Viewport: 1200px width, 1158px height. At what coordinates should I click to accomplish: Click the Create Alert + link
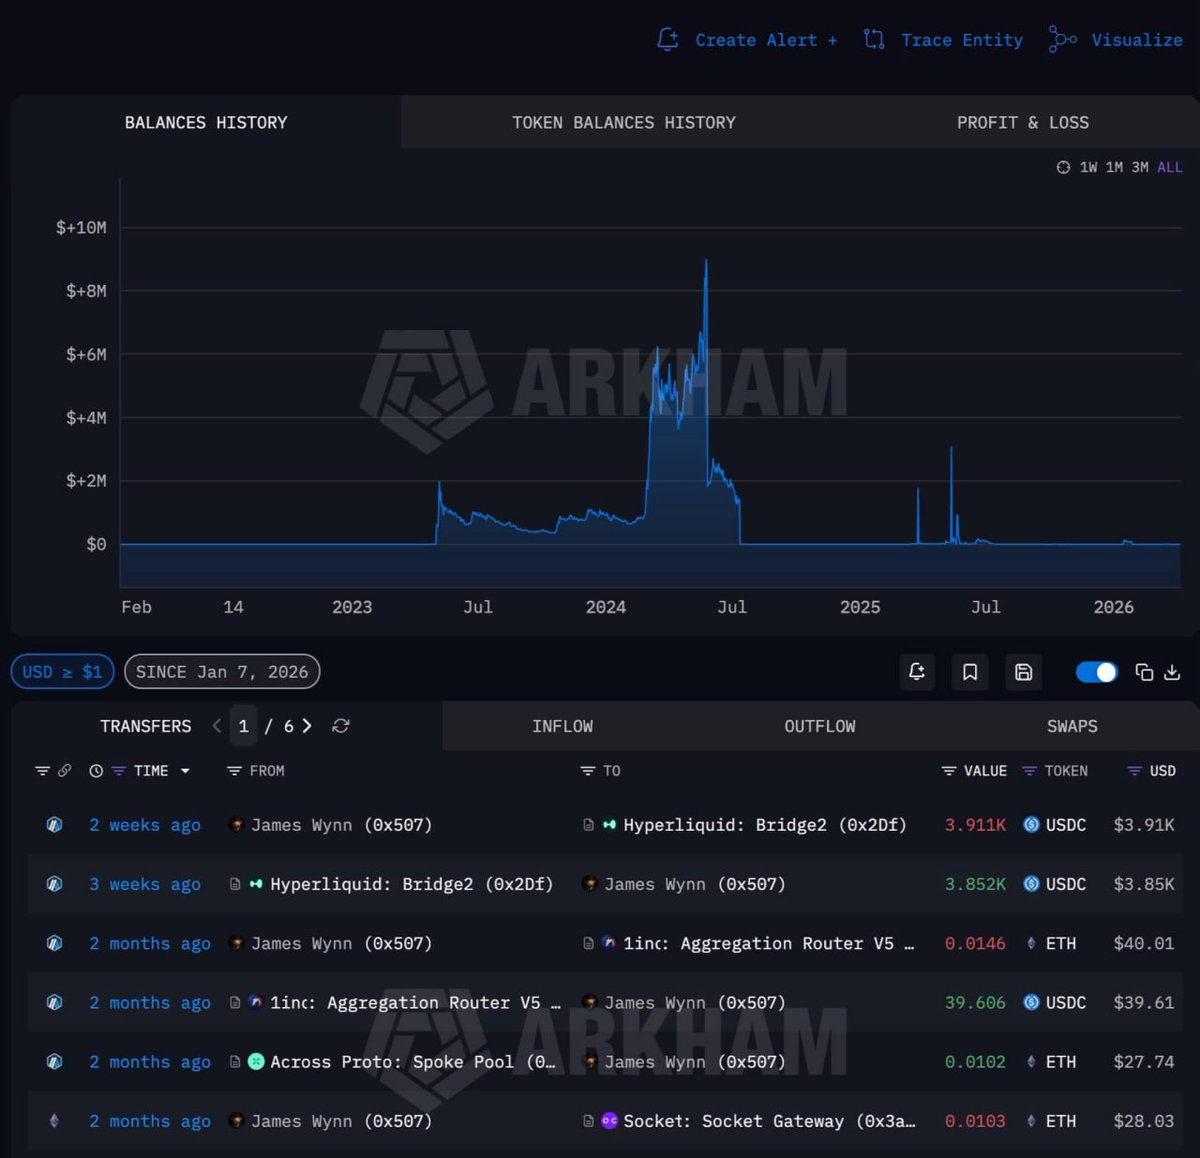[766, 40]
